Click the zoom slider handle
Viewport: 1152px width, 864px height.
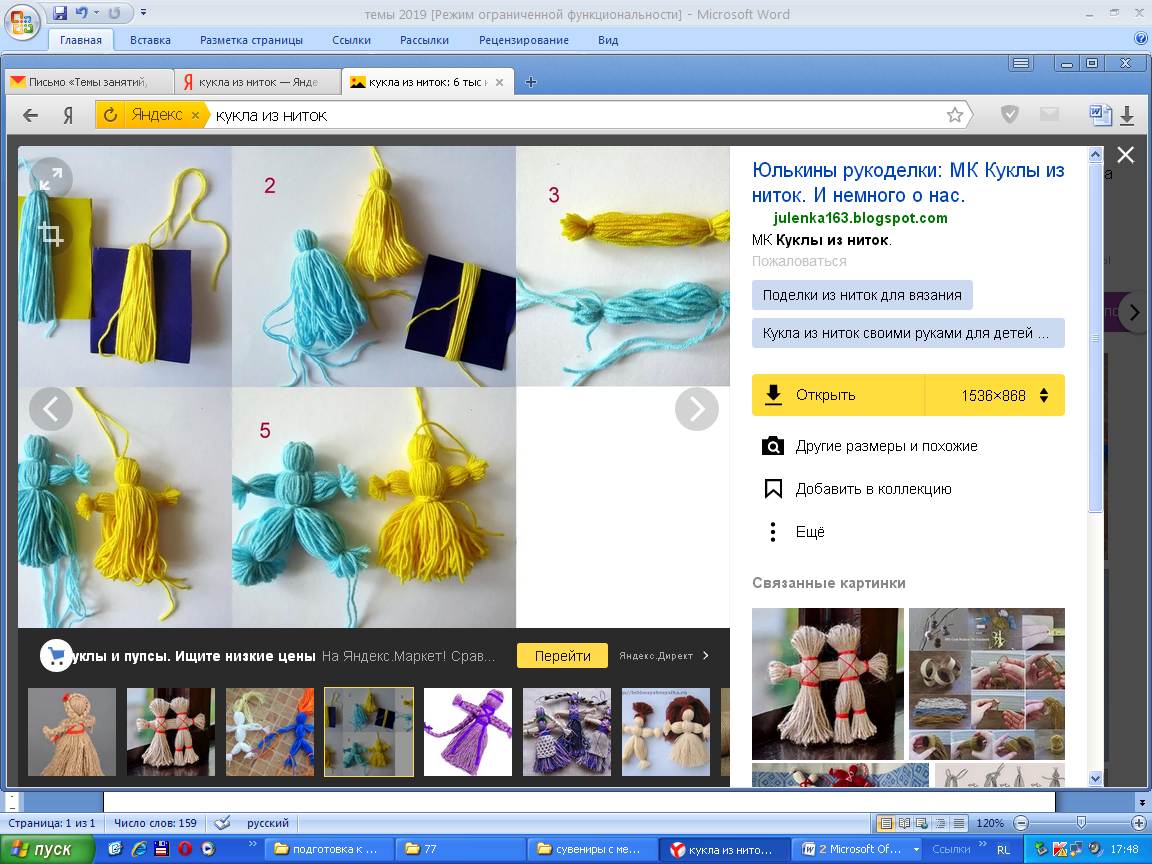click(x=1081, y=823)
